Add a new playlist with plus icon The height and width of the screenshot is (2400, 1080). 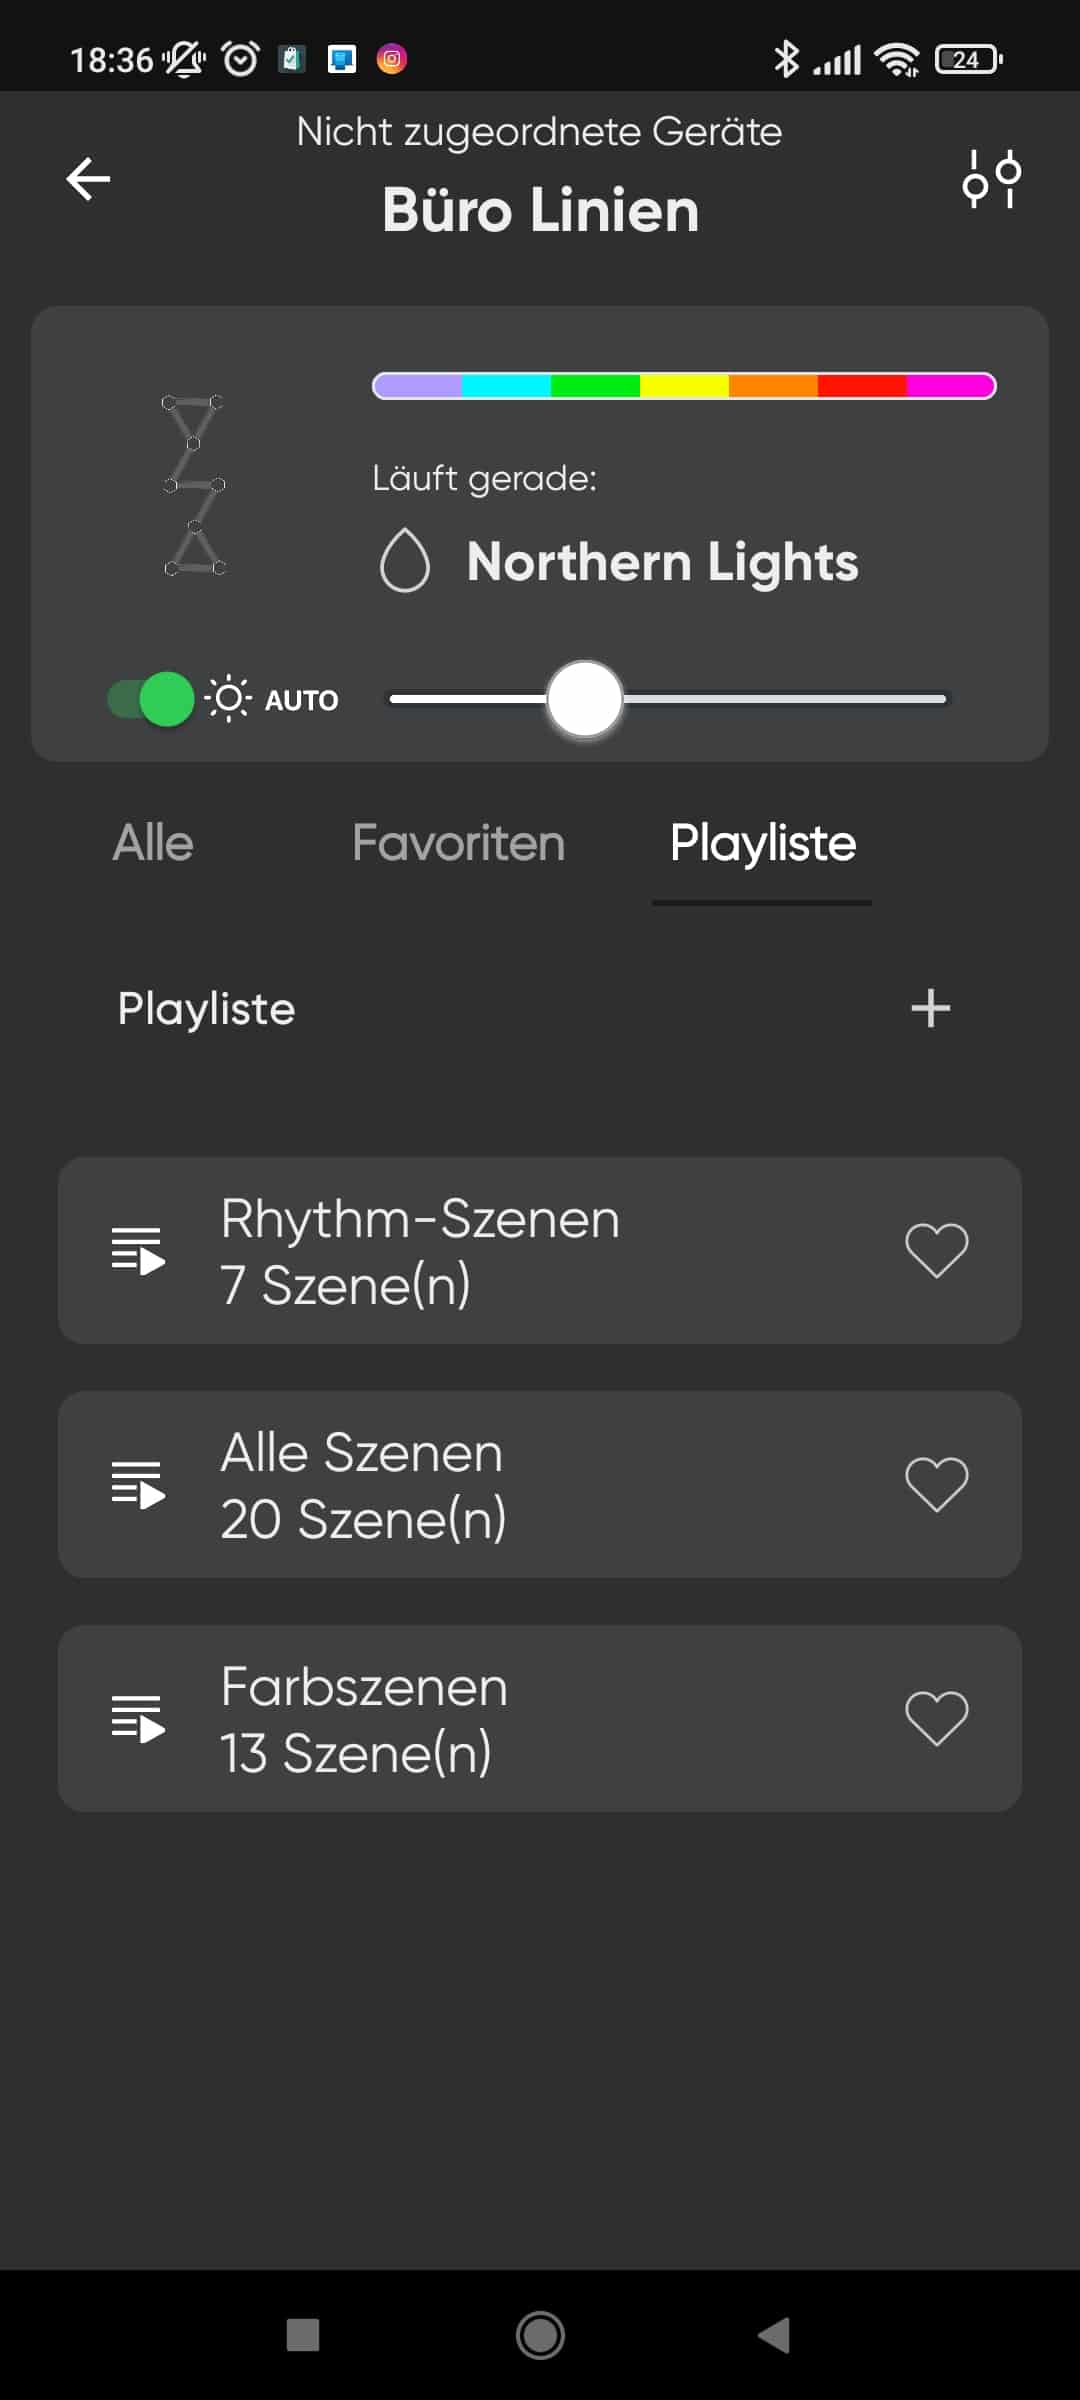[x=930, y=1008]
